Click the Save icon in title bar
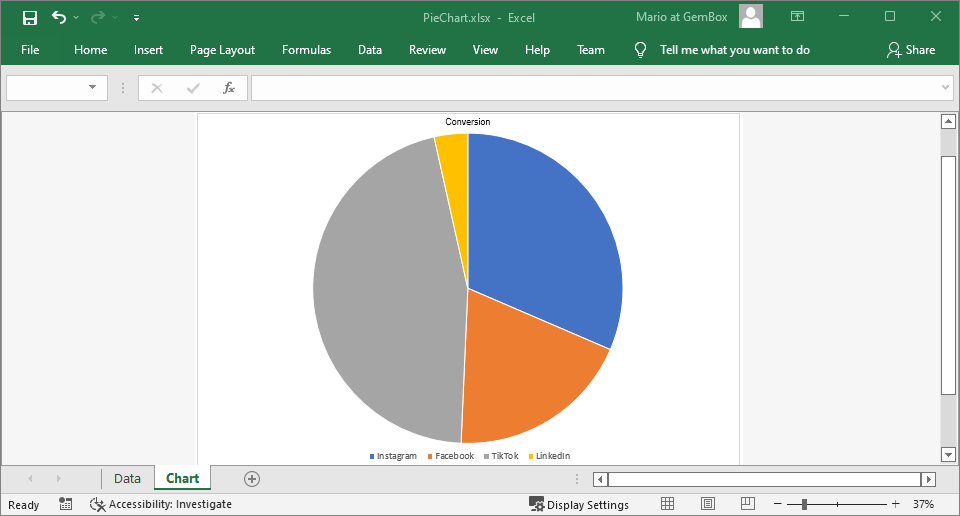Viewport: 960px width, 516px height. (30, 17)
